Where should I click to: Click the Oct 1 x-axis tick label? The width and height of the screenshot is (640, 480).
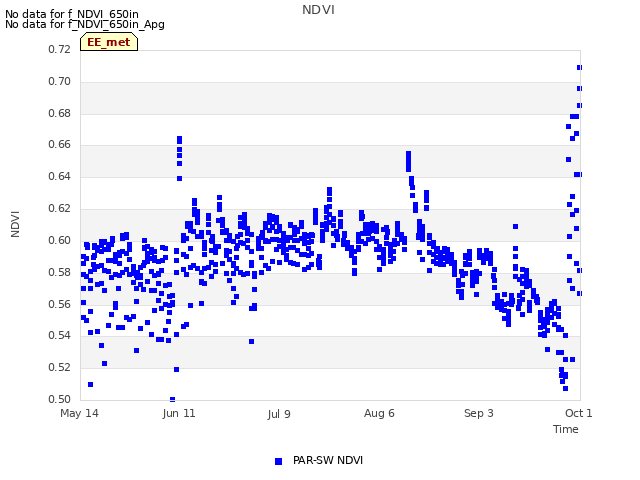(578, 413)
